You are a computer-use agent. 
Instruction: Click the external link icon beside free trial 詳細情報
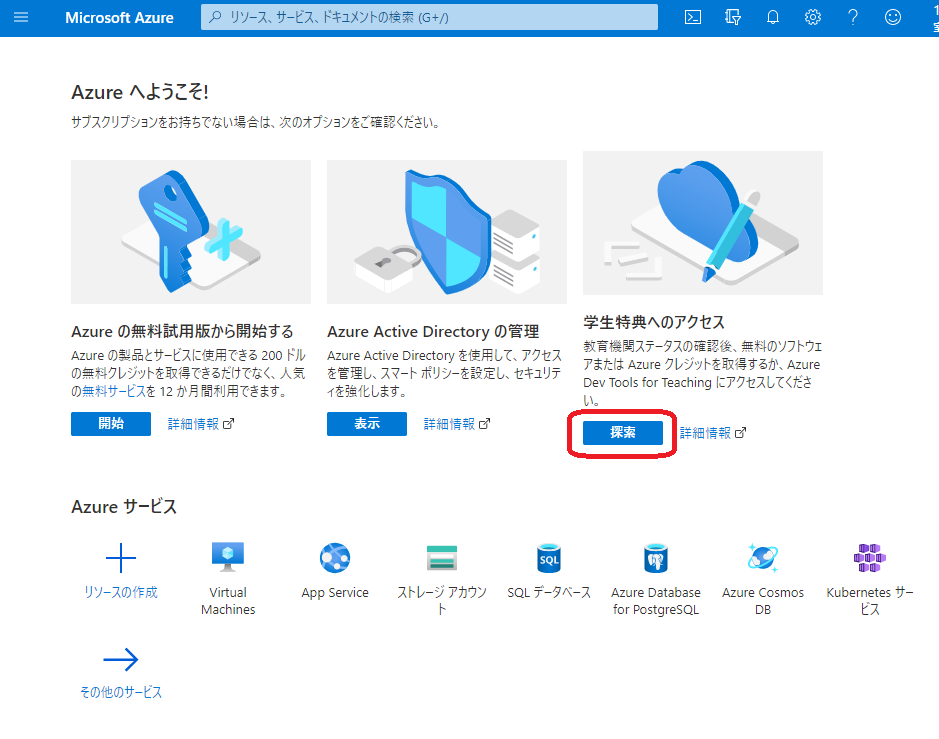pos(228,424)
